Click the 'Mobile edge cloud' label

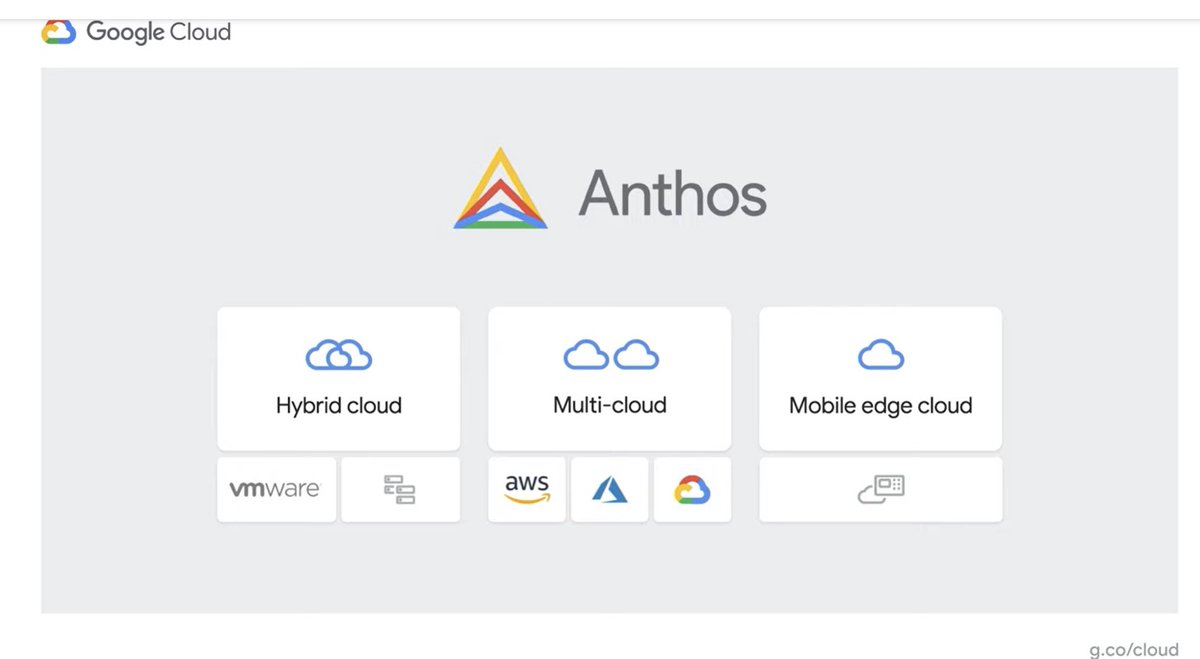[x=881, y=406]
